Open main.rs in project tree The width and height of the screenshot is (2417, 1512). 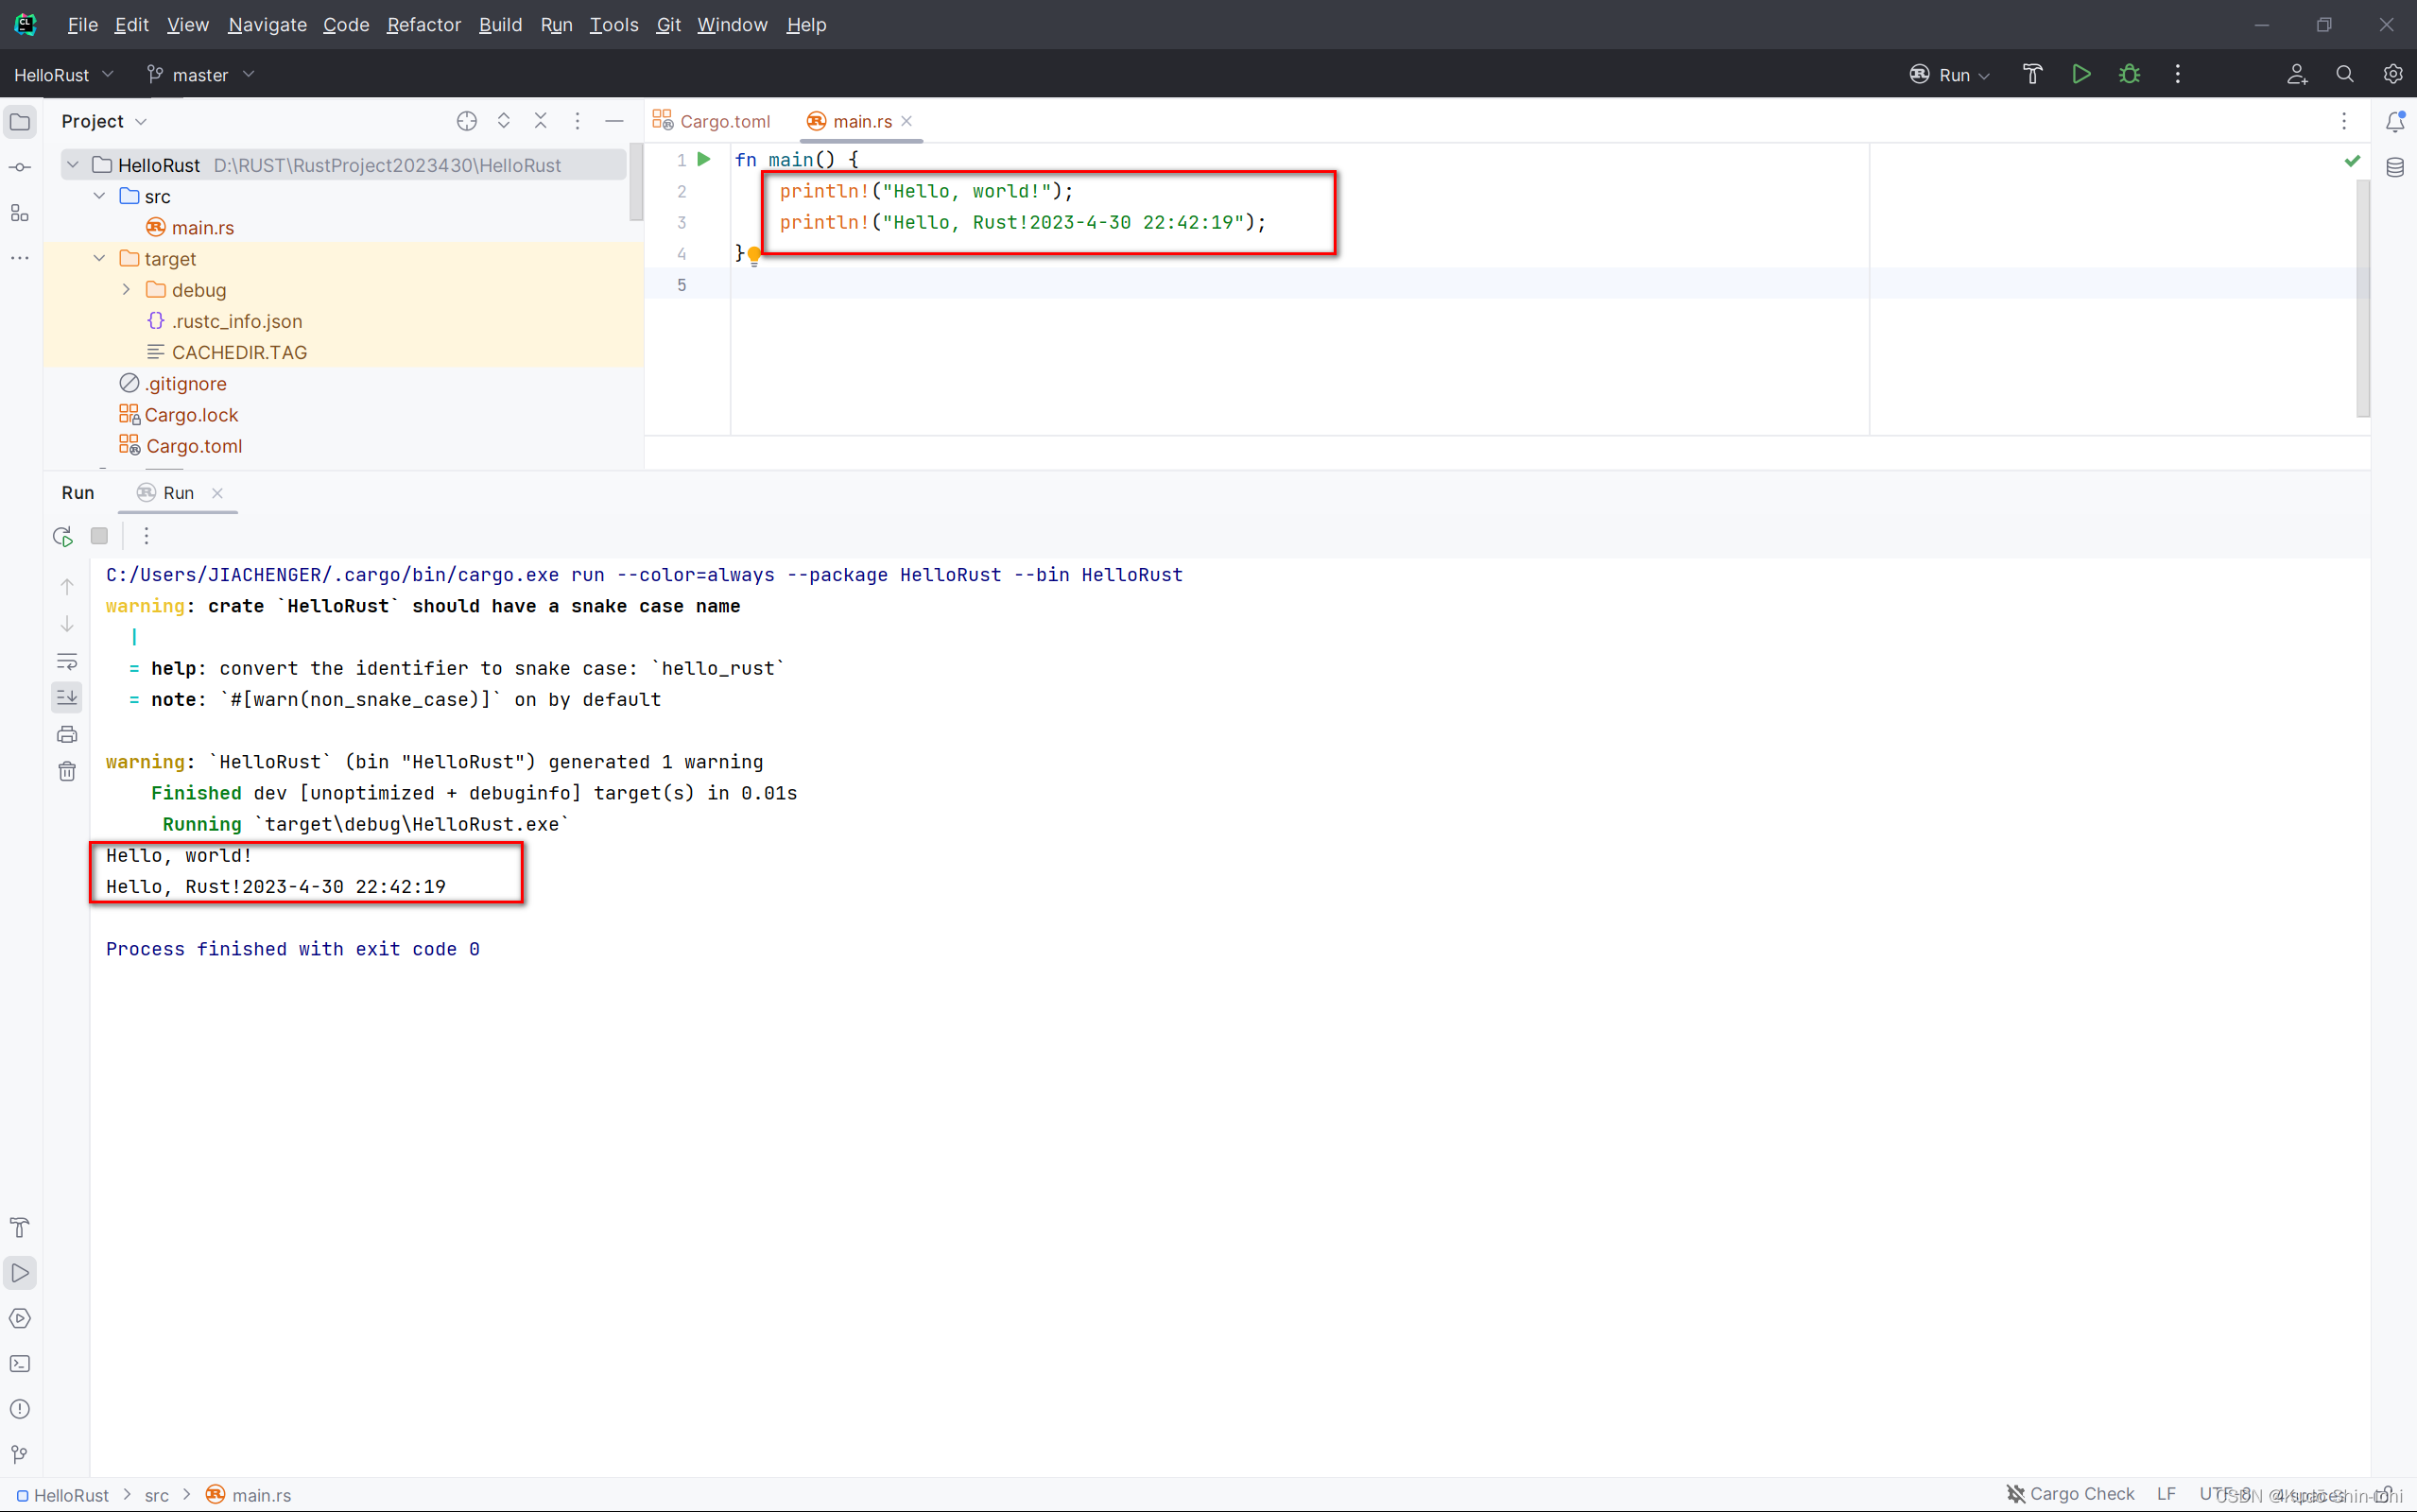pos(191,228)
